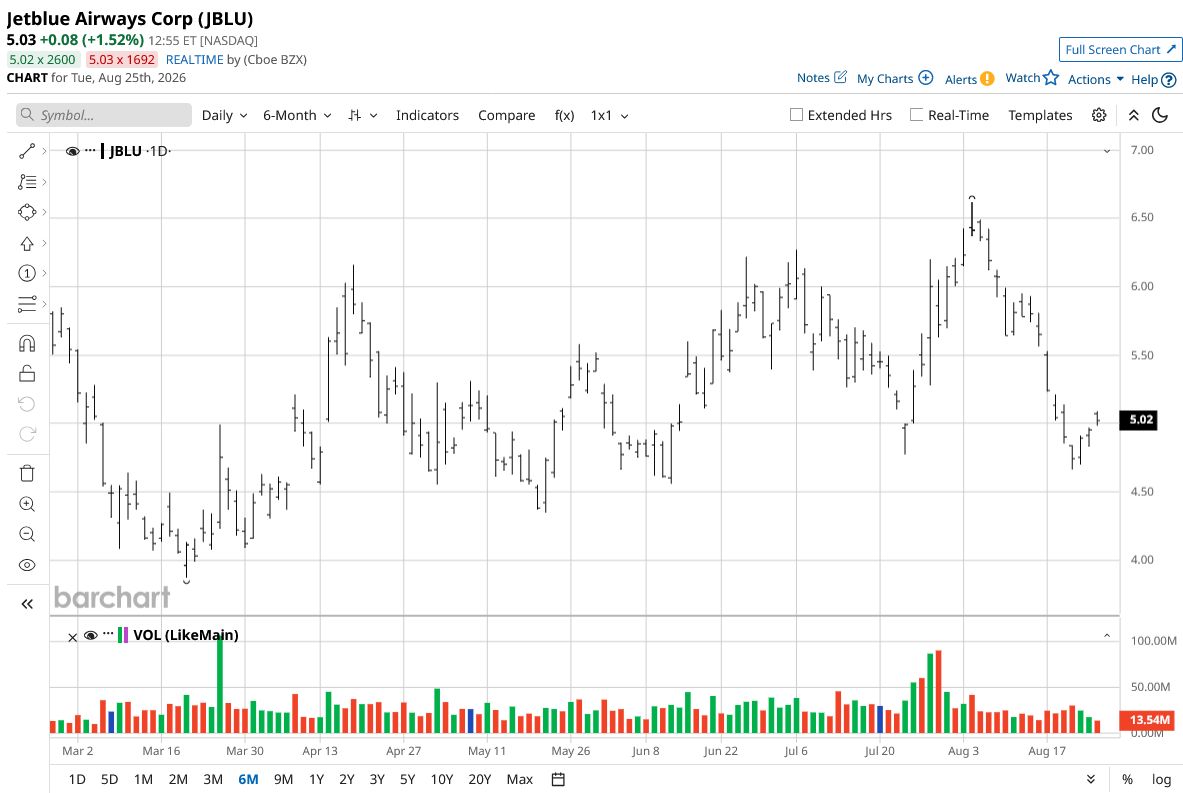Click the alert badge beside Alerts
The height and width of the screenshot is (793, 1183).
click(987, 78)
